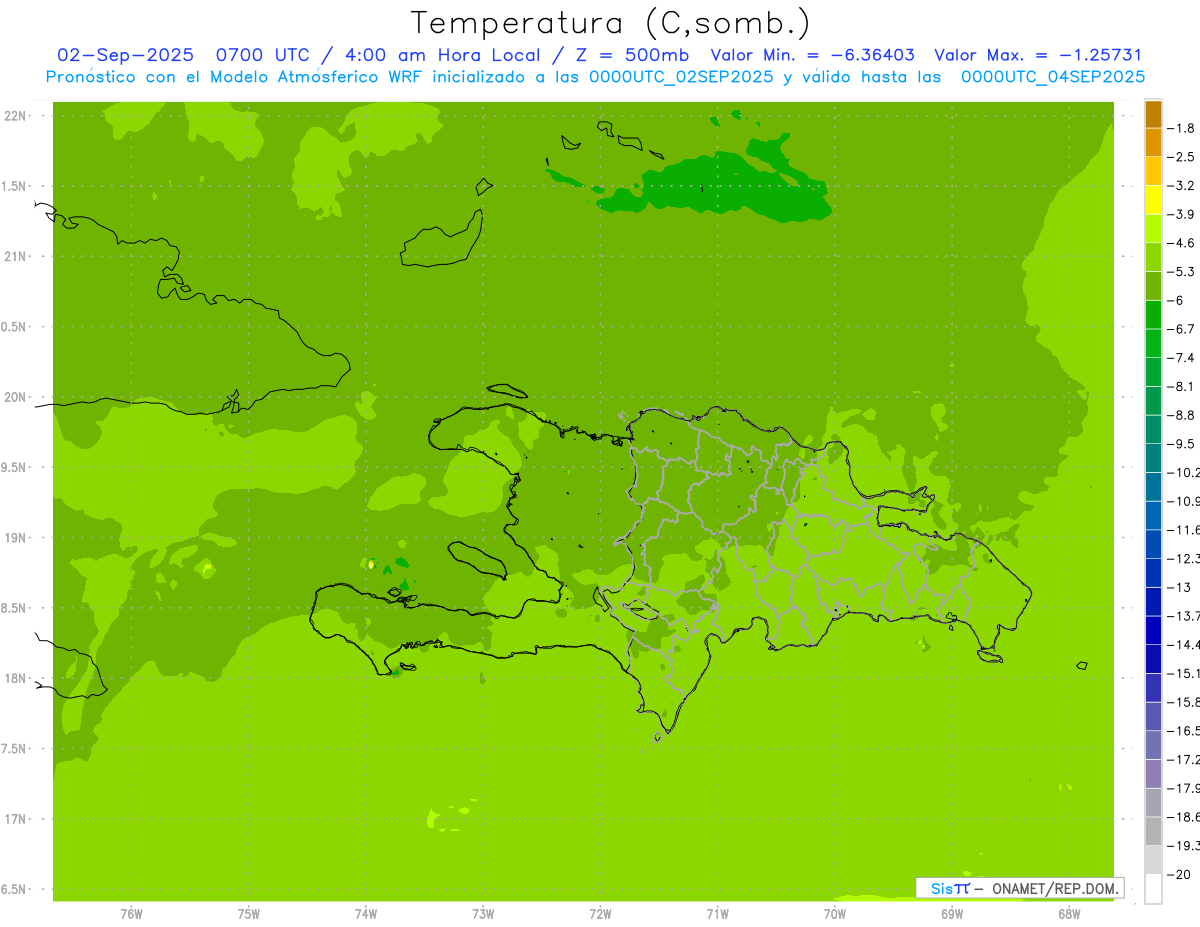Click the "Sis" logo text beside ONAMET
The width and height of the screenshot is (1200, 927).
[x=942, y=888]
